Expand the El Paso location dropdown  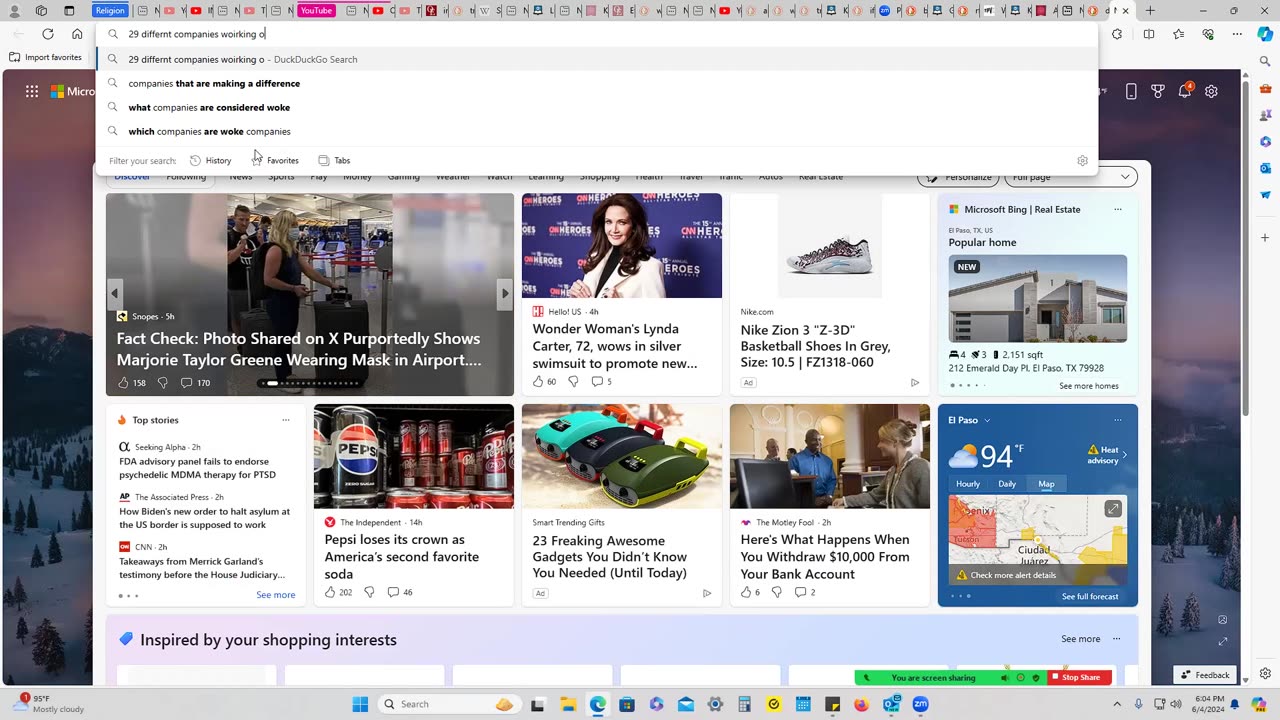[987, 420]
